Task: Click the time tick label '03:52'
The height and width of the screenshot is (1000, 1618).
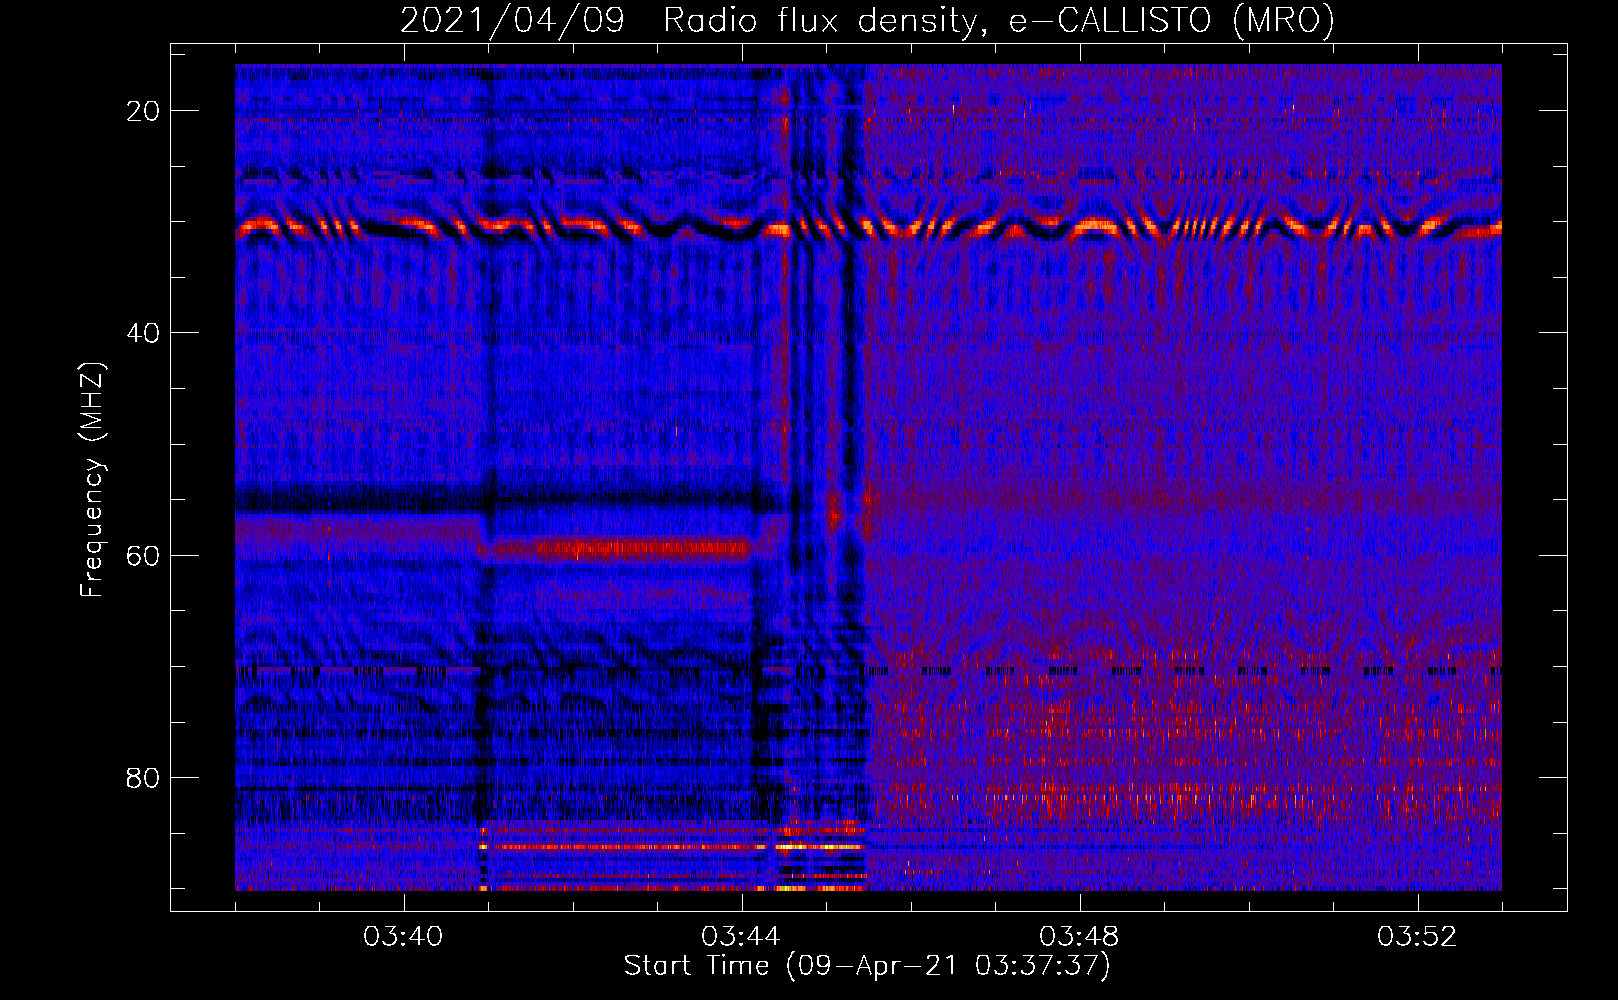Action: coord(1417,937)
